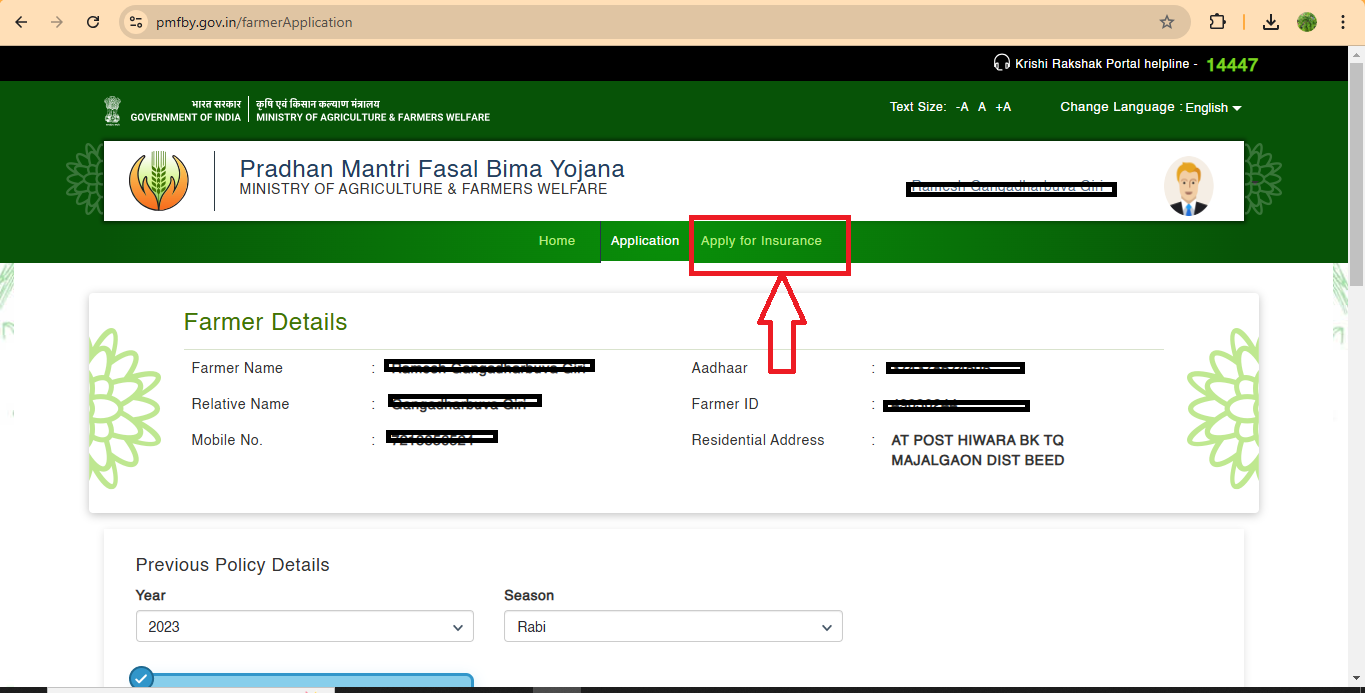
Task: Reload the page using the refresh icon
Action: (x=92, y=21)
